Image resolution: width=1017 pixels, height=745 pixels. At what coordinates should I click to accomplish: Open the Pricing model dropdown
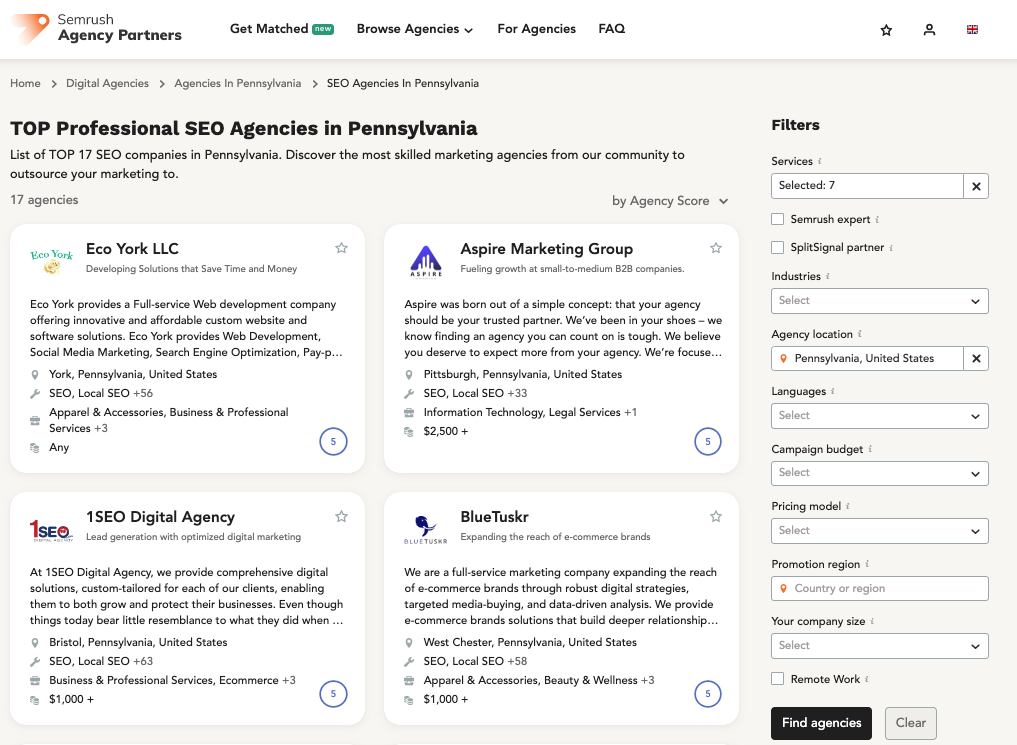[x=879, y=531]
